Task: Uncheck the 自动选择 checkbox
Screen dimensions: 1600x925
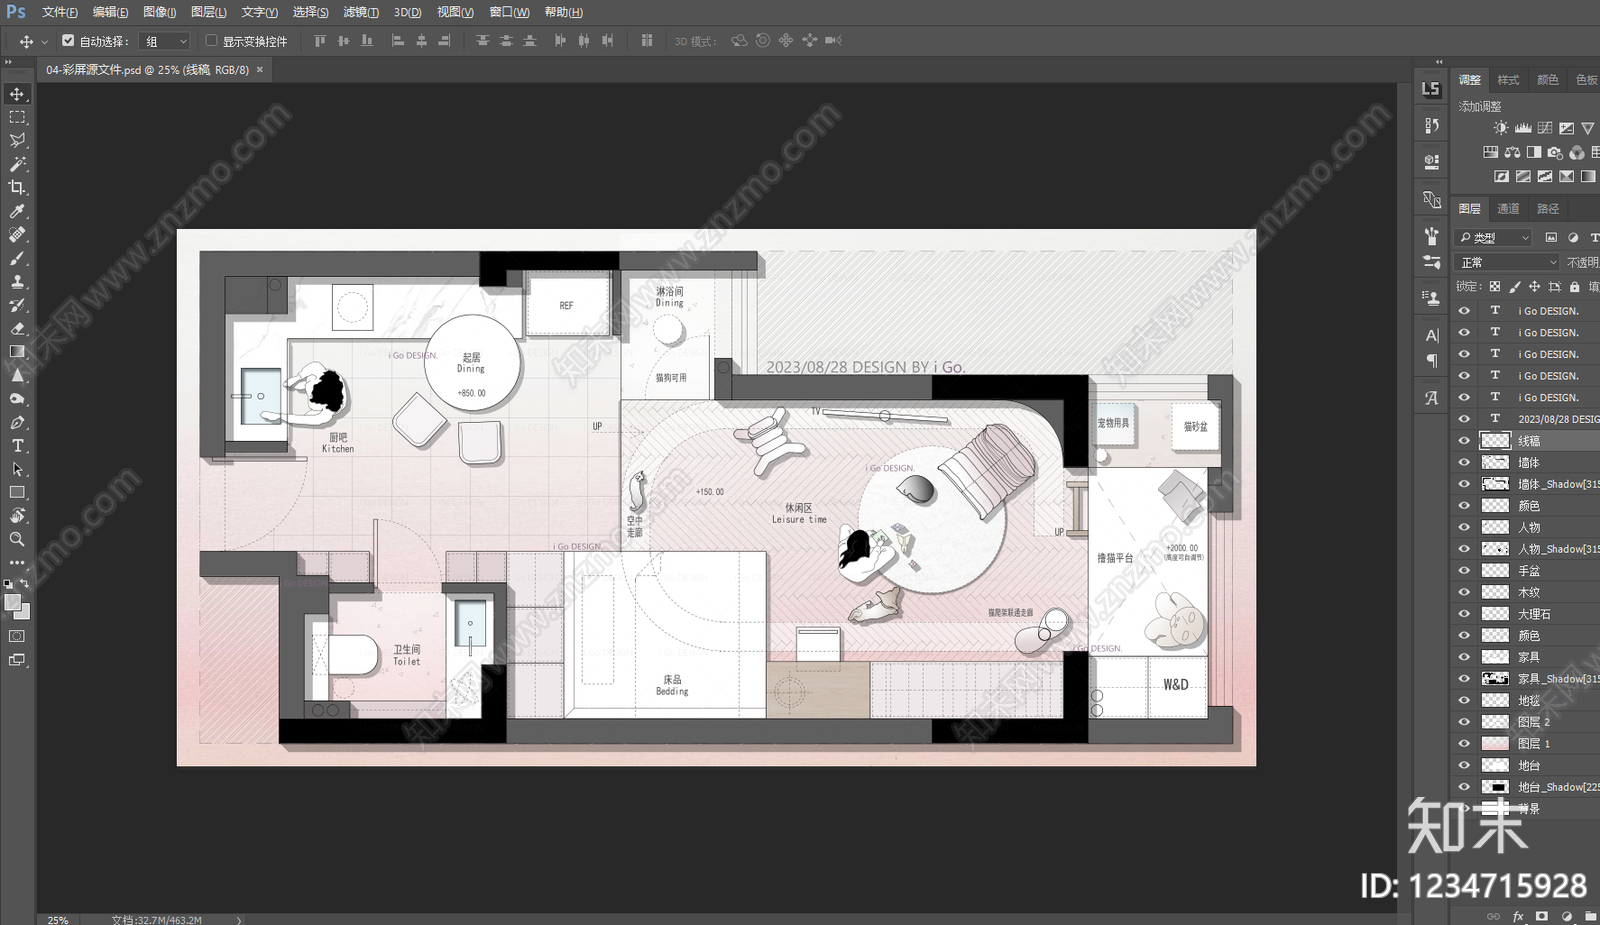Action: tap(68, 41)
